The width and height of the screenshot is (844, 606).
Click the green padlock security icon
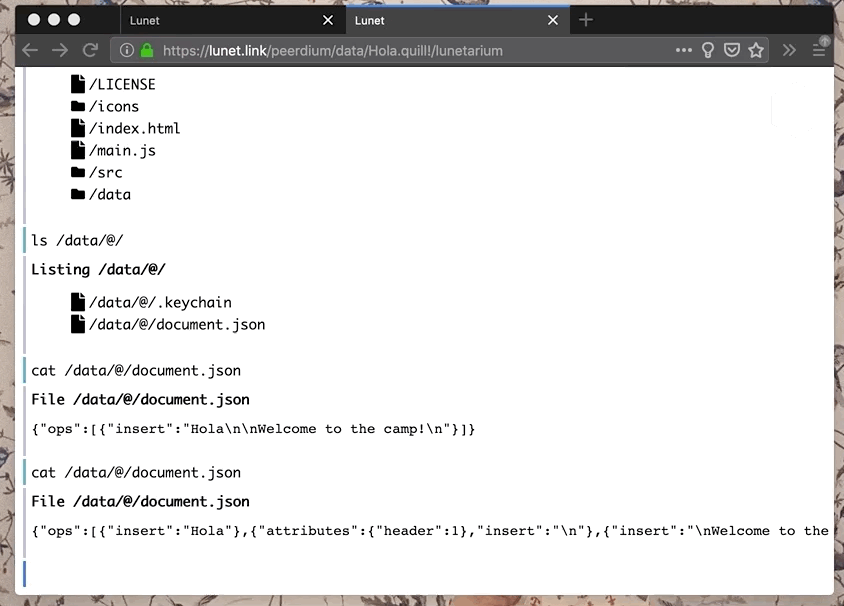pyautogui.click(x=147, y=50)
